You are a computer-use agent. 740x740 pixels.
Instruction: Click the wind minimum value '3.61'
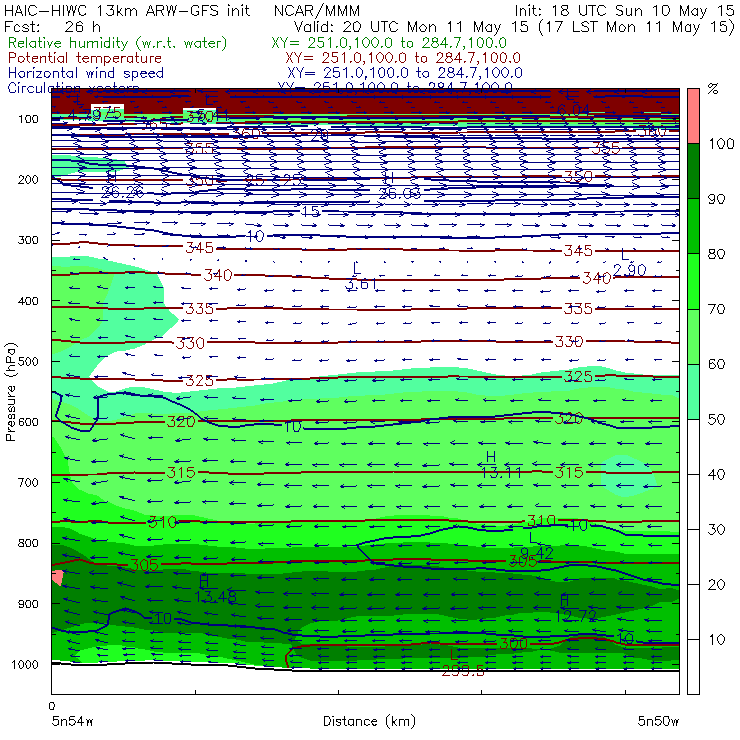[x=362, y=284]
